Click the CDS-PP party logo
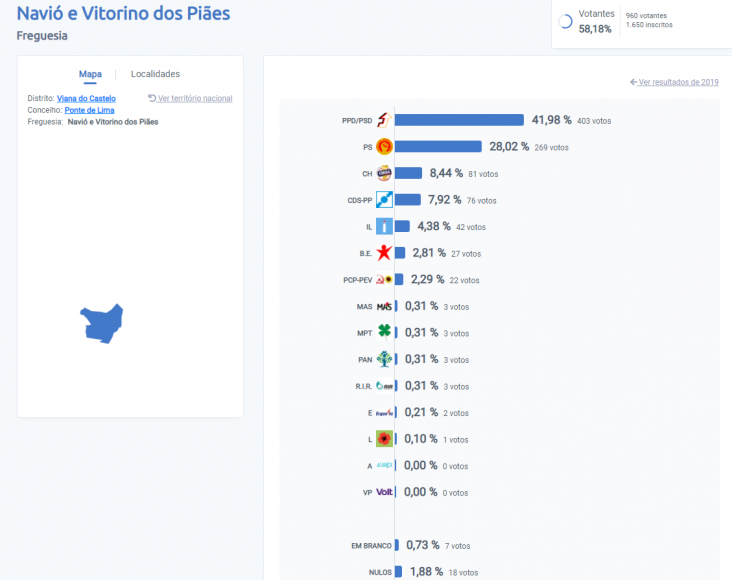The image size is (732, 580). coord(383,200)
